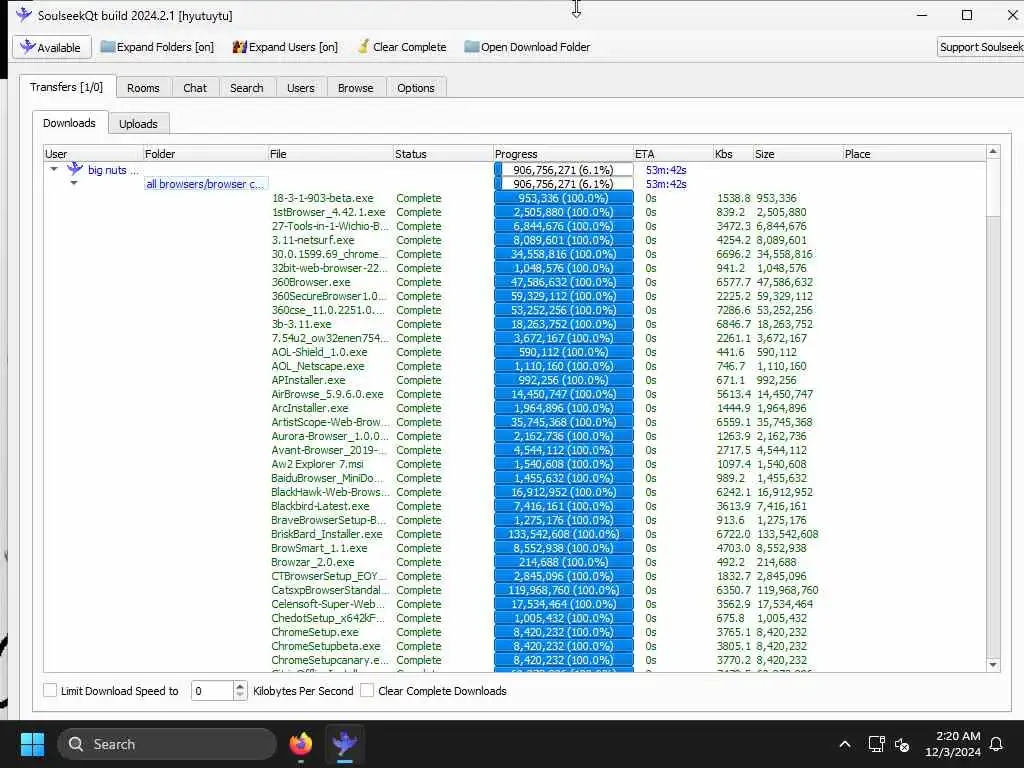This screenshot has height=768, width=1024.
Task: Click the all browsers folder progress bar
Action: [564, 184]
